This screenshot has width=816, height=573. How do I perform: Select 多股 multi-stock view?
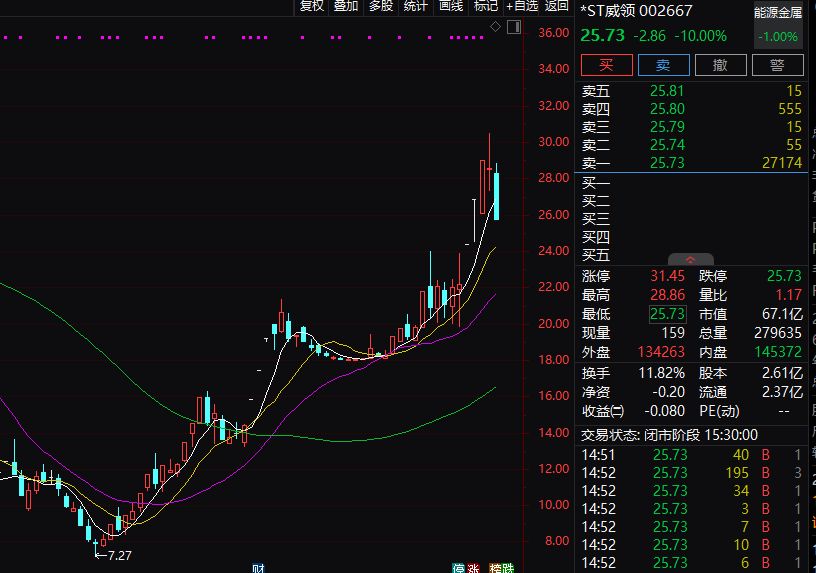click(x=381, y=6)
